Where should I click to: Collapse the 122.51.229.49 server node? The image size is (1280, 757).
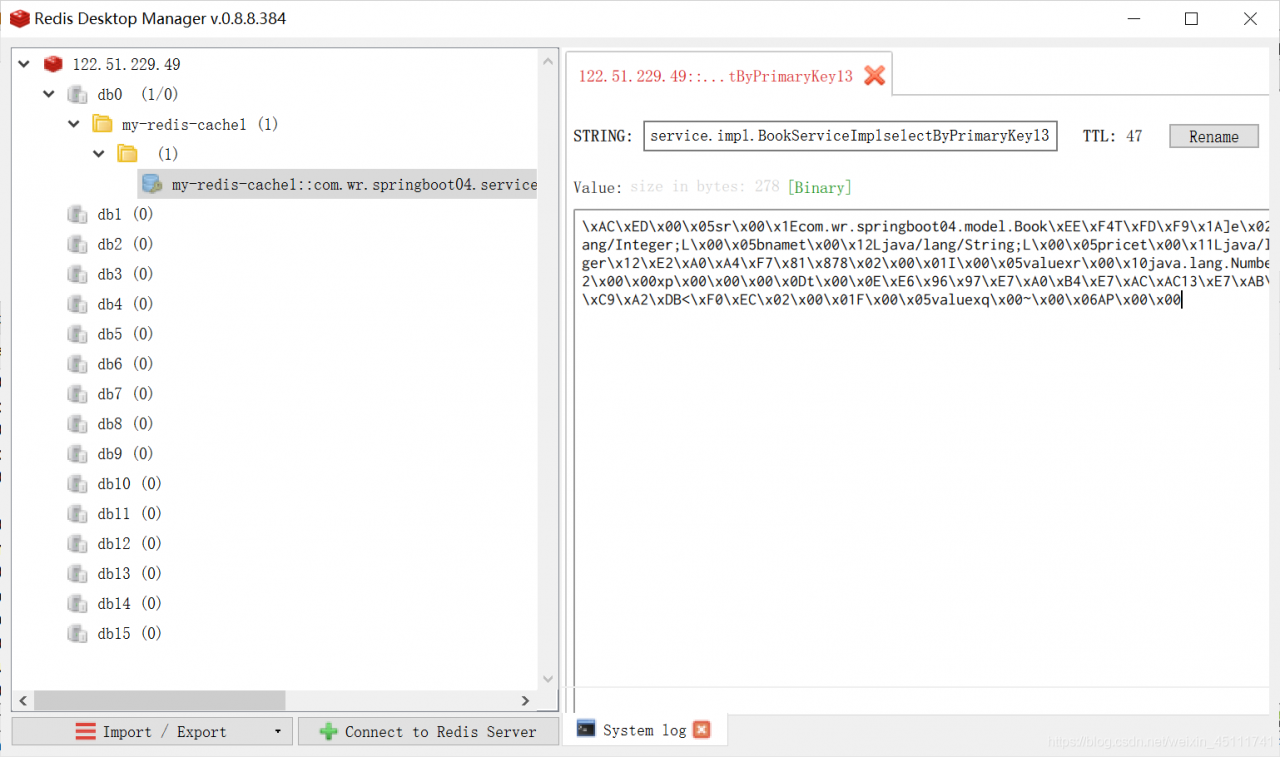[x=24, y=64]
